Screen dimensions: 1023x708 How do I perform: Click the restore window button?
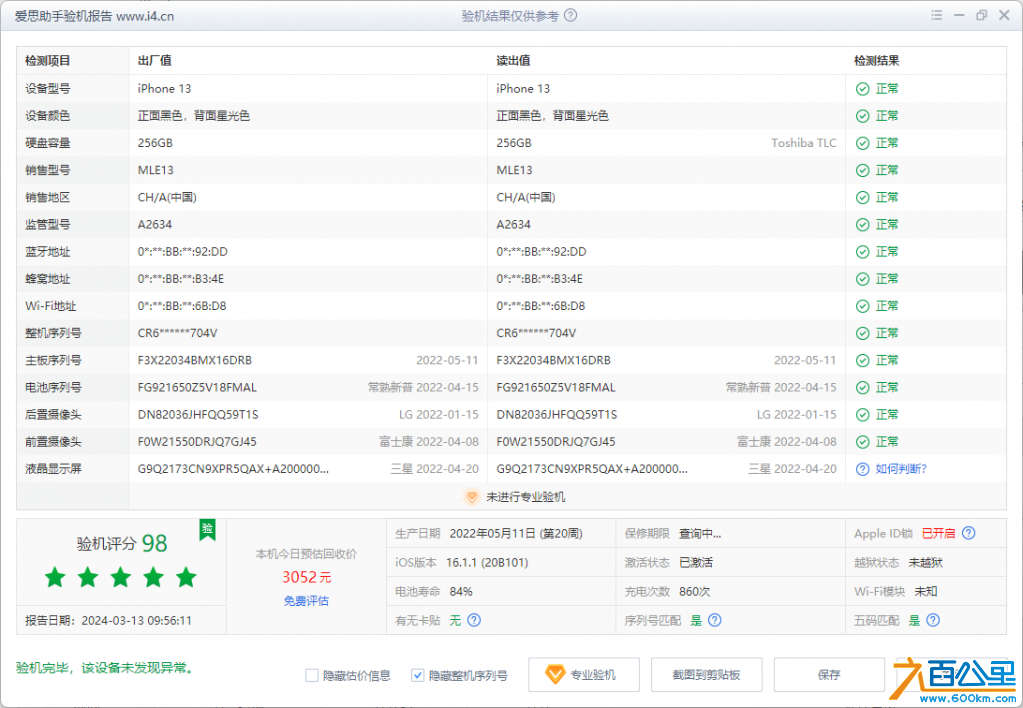point(981,15)
